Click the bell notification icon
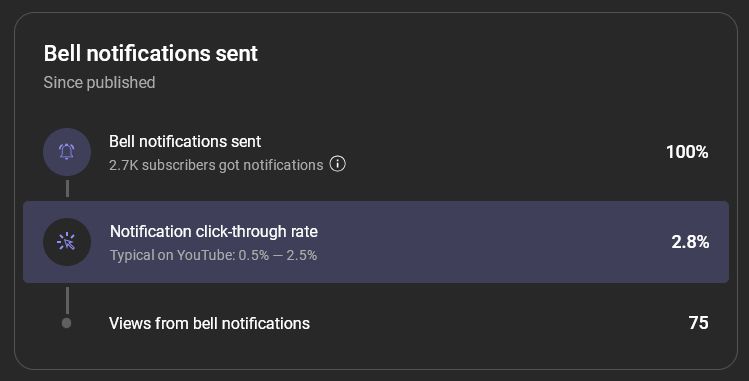This screenshot has width=749, height=381. 67,152
